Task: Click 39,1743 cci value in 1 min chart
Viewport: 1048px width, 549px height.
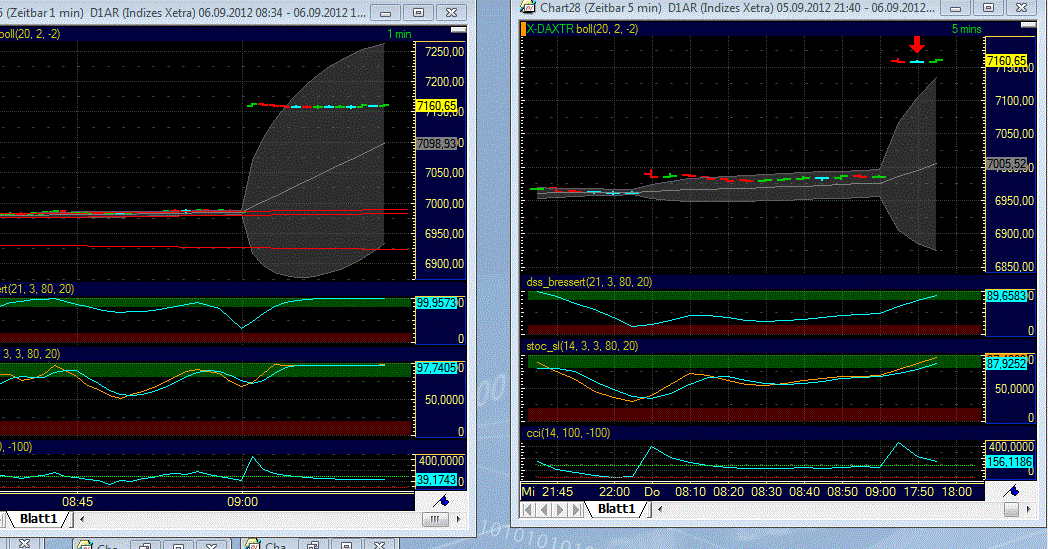Action: (x=436, y=479)
